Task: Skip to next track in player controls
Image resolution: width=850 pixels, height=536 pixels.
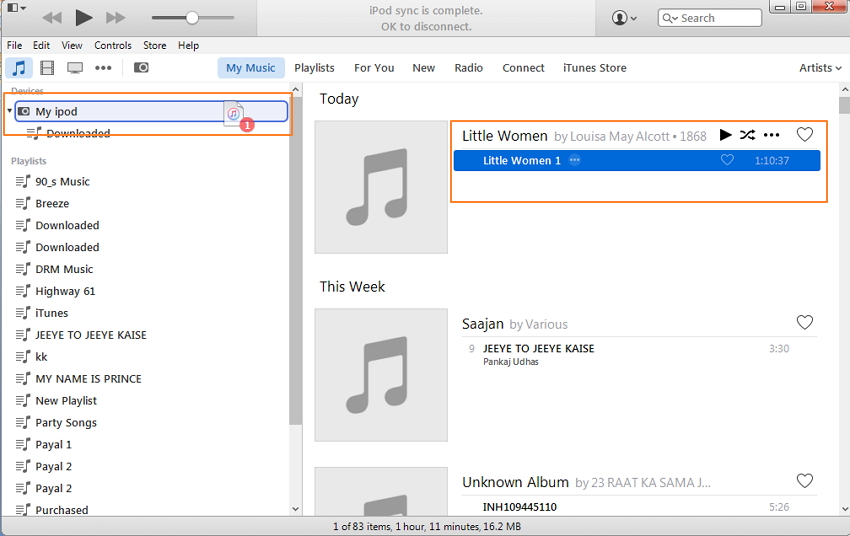Action: (x=115, y=18)
